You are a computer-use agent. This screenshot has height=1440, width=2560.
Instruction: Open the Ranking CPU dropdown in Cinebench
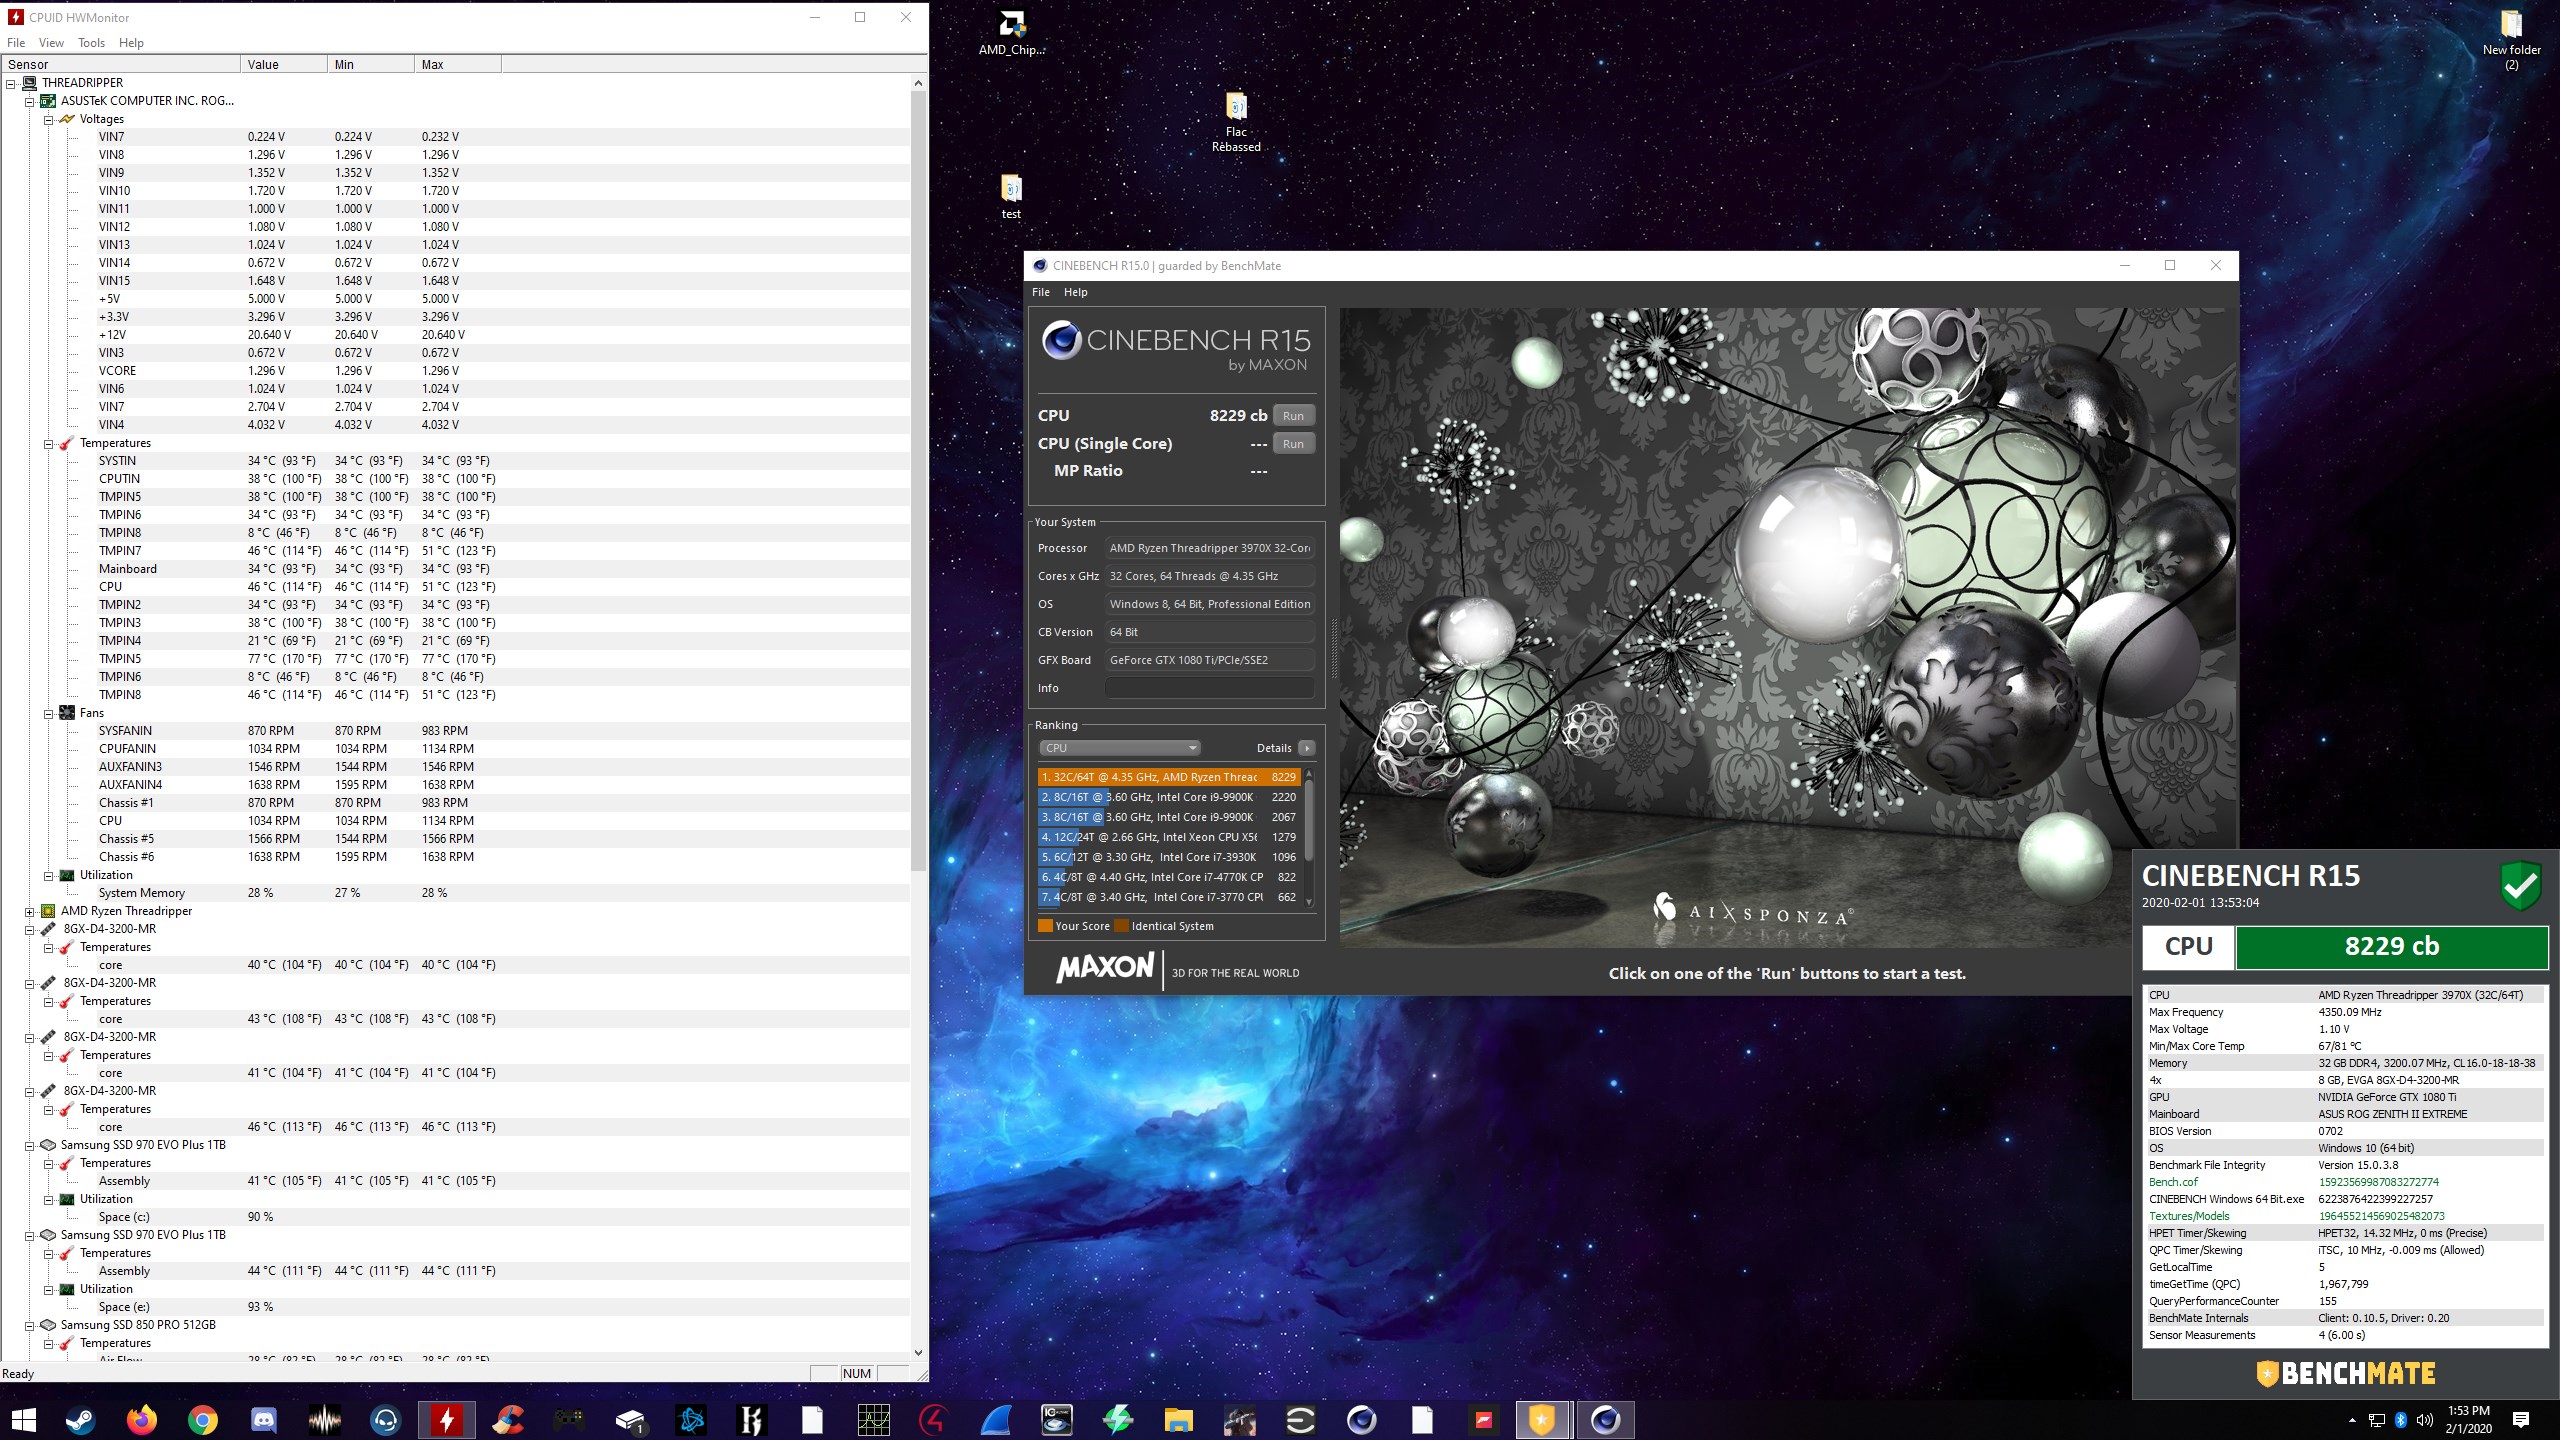[x=1119, y=748]
